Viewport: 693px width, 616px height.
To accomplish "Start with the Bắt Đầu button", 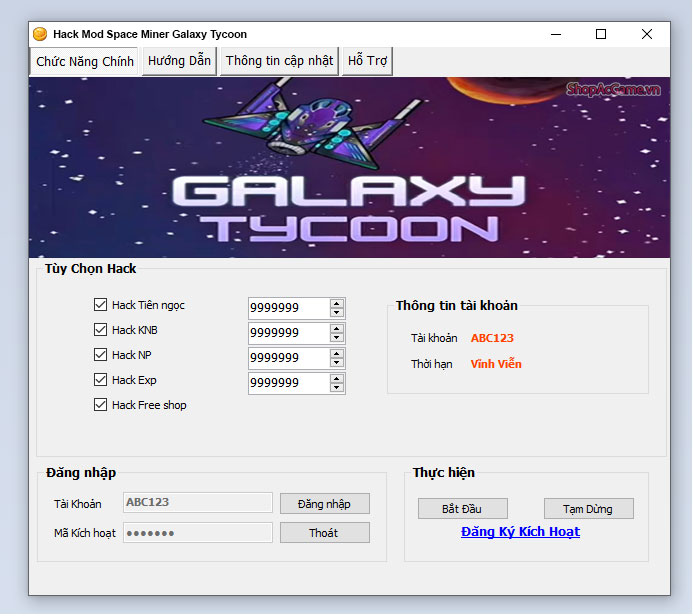I will 462,509.
